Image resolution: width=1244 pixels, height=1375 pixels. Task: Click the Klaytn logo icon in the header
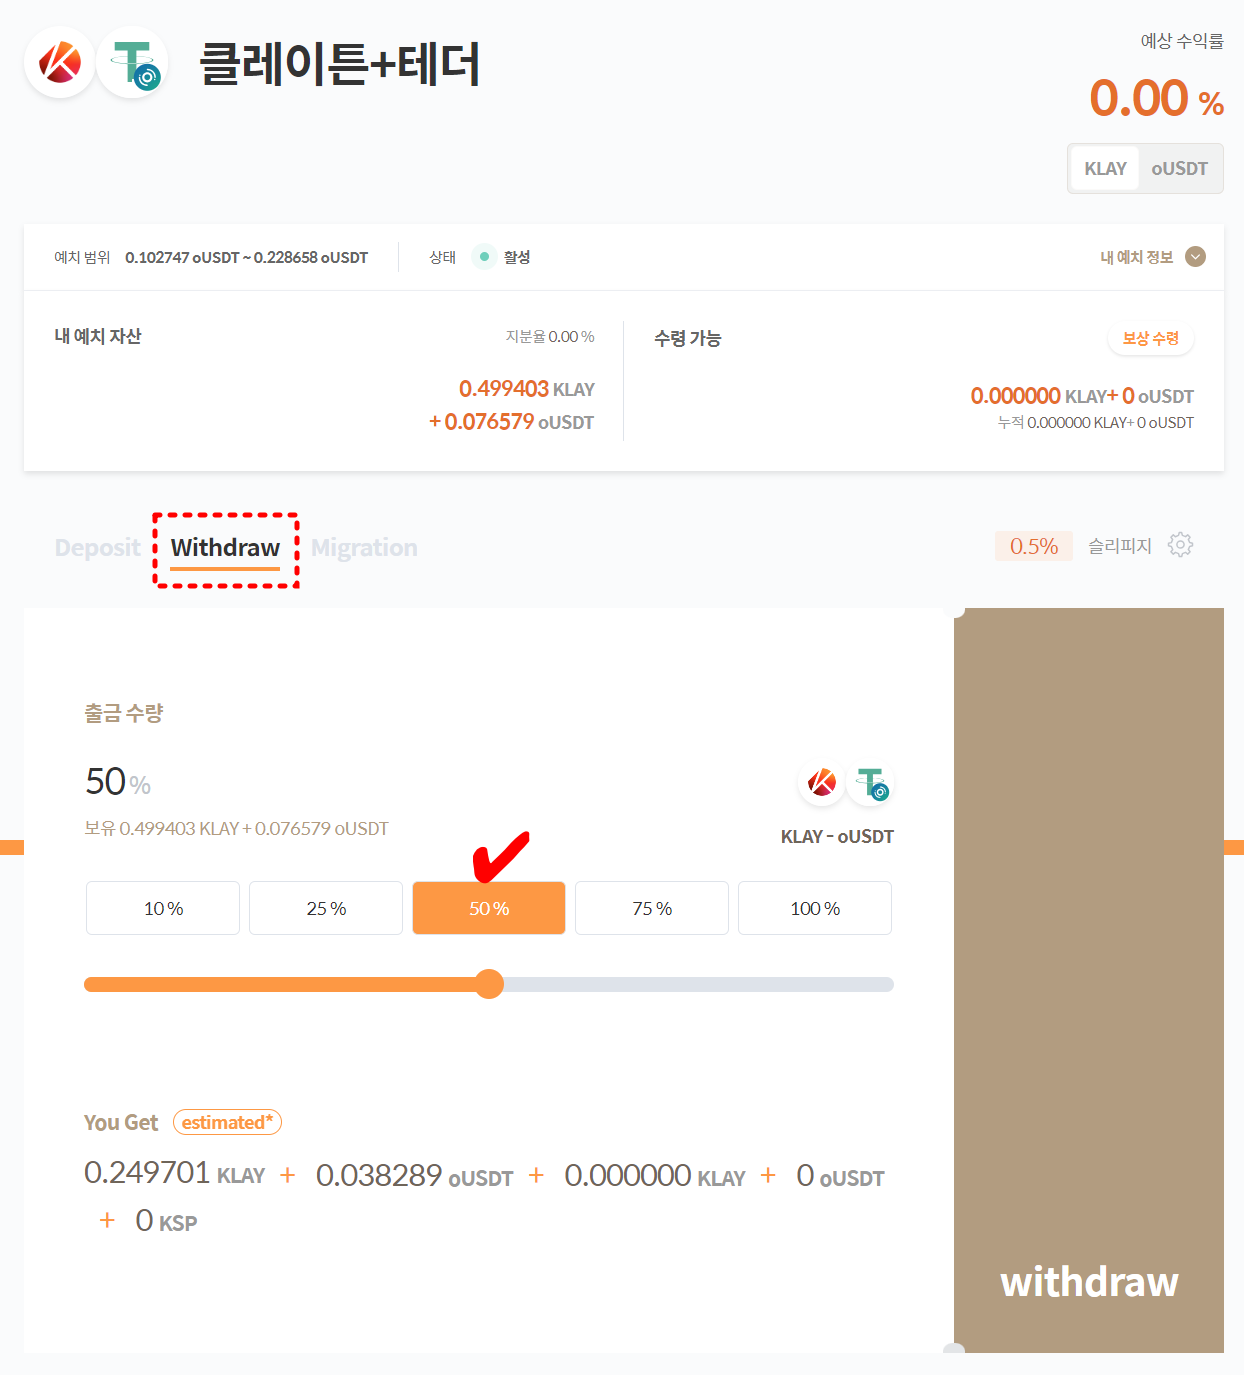[x=60, y=62]
